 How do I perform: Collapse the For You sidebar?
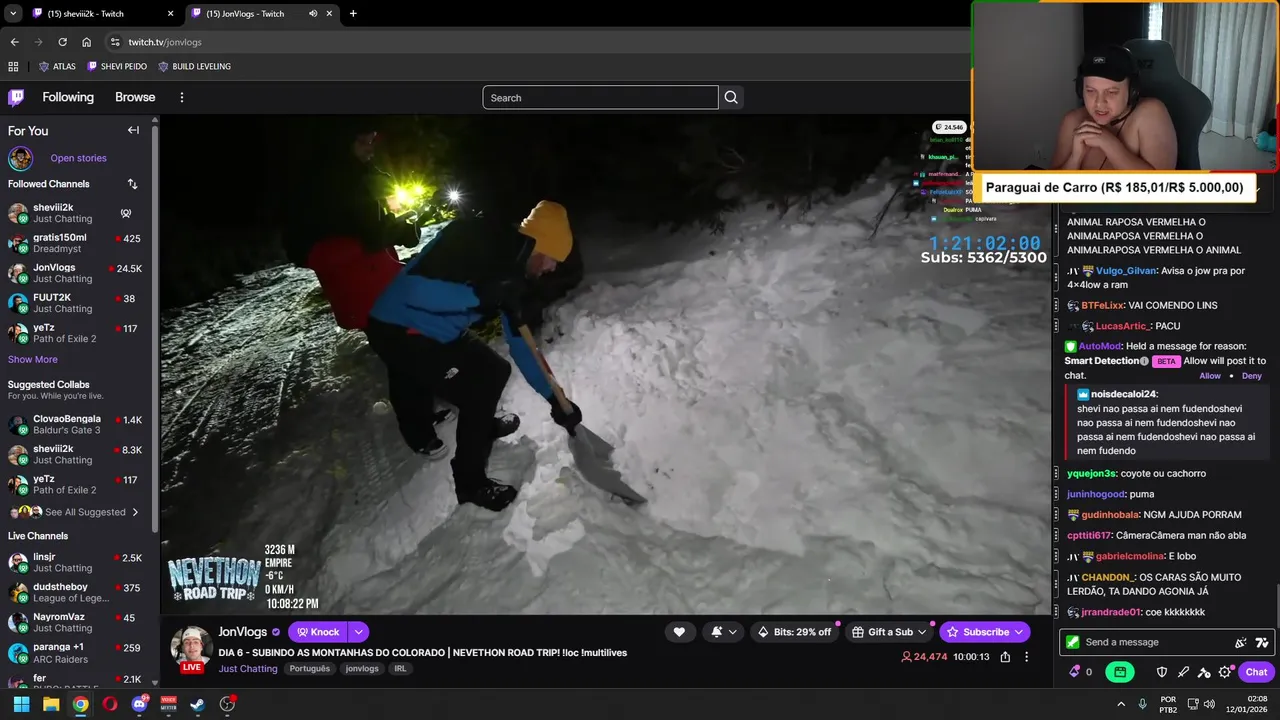click(x=133, y=130)
